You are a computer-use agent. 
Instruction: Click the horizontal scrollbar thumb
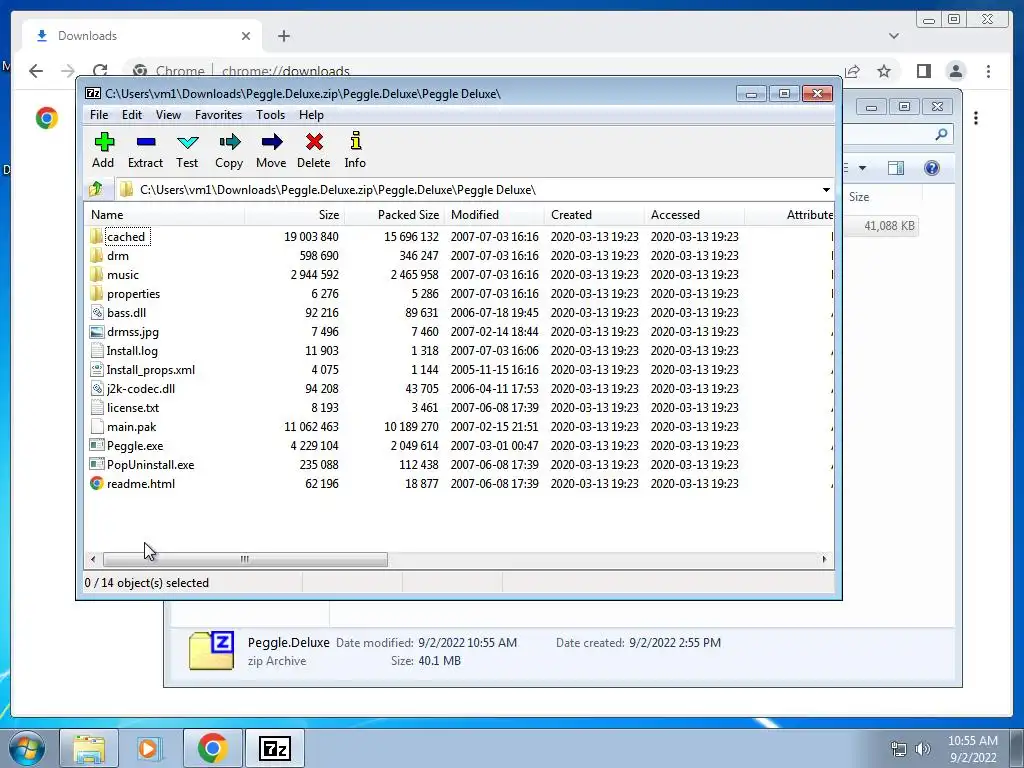click(245, 559)
